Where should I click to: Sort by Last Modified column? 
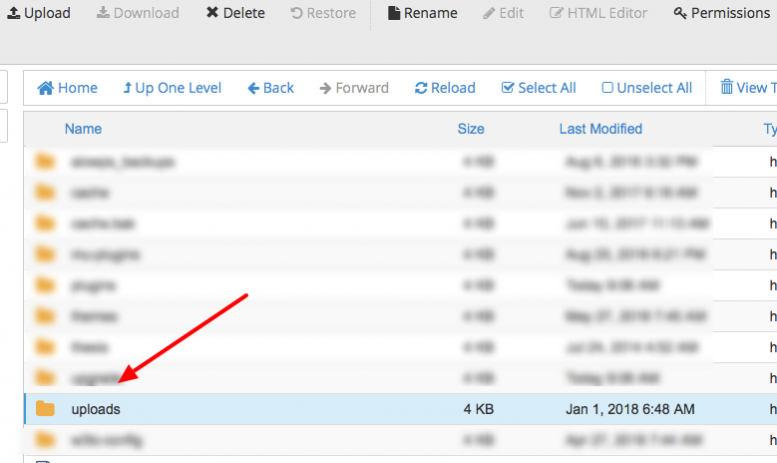[601, 129]
